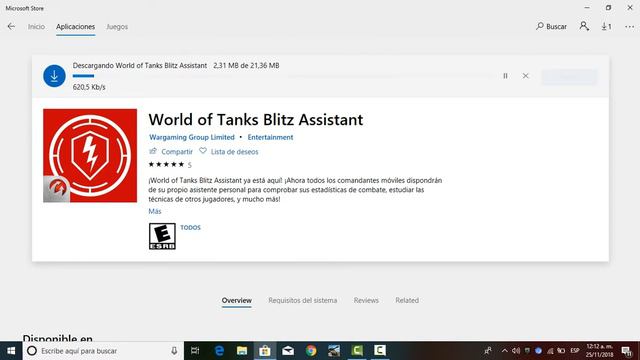Open the Windows Start menu
Screen dimensions: 640x360
point(11,351)
